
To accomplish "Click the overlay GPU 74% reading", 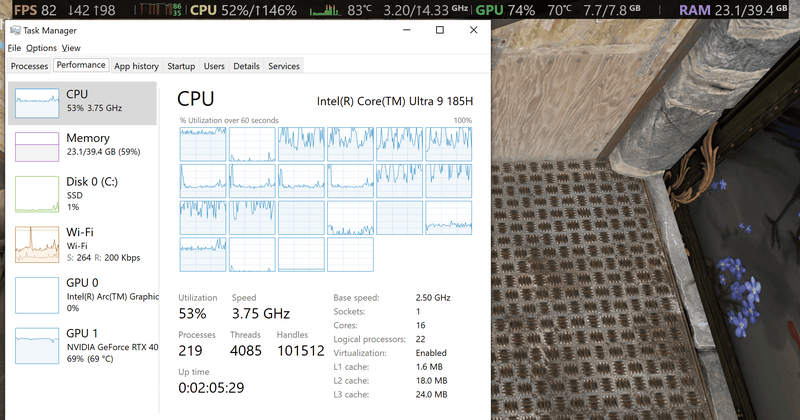I will point(506,10).
